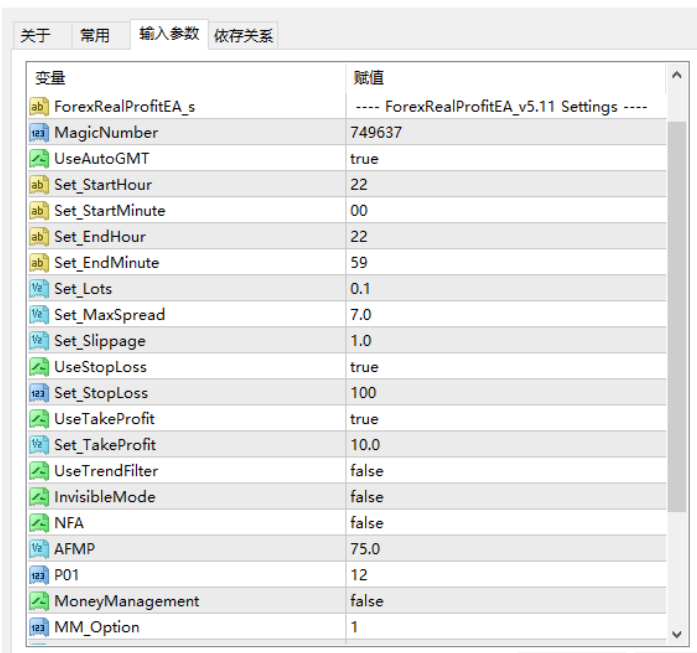The height and width of the screenshot is (653, 697).
Task: Select the Set_StartHour variable name
Action: [103, 184]
